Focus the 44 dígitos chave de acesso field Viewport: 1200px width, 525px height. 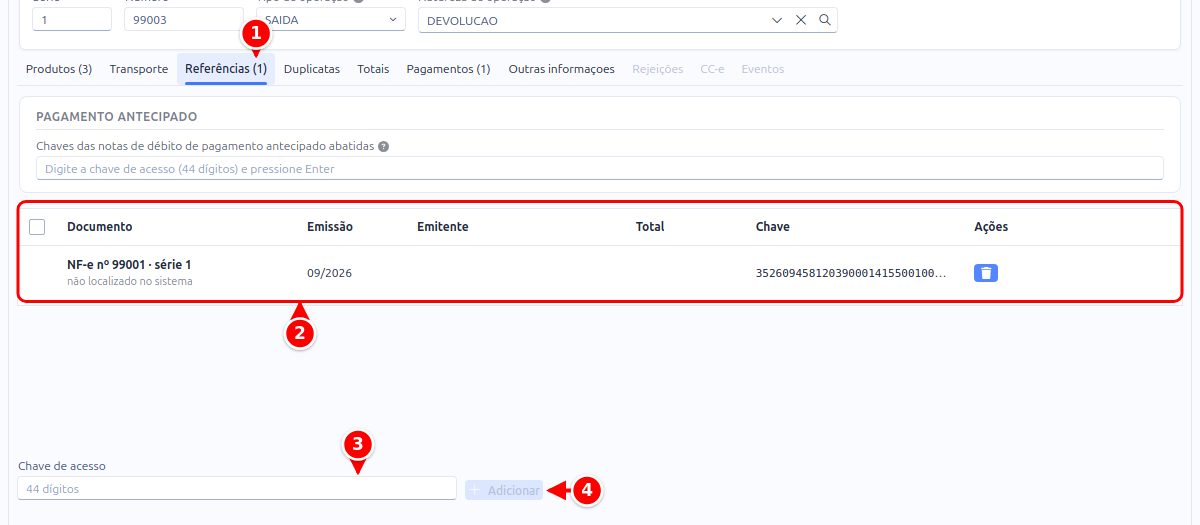[237, 489]
